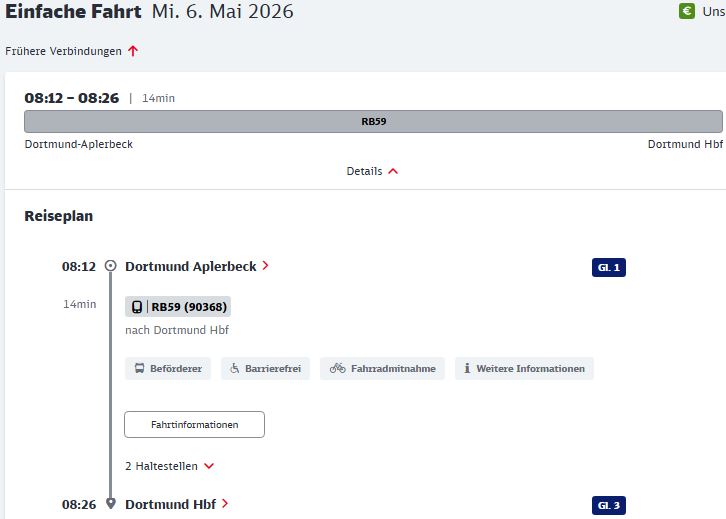726x519 pixels.
Task: Click the bicycle Fahrradmitnahme icon
Action: [x=337, y=369]
